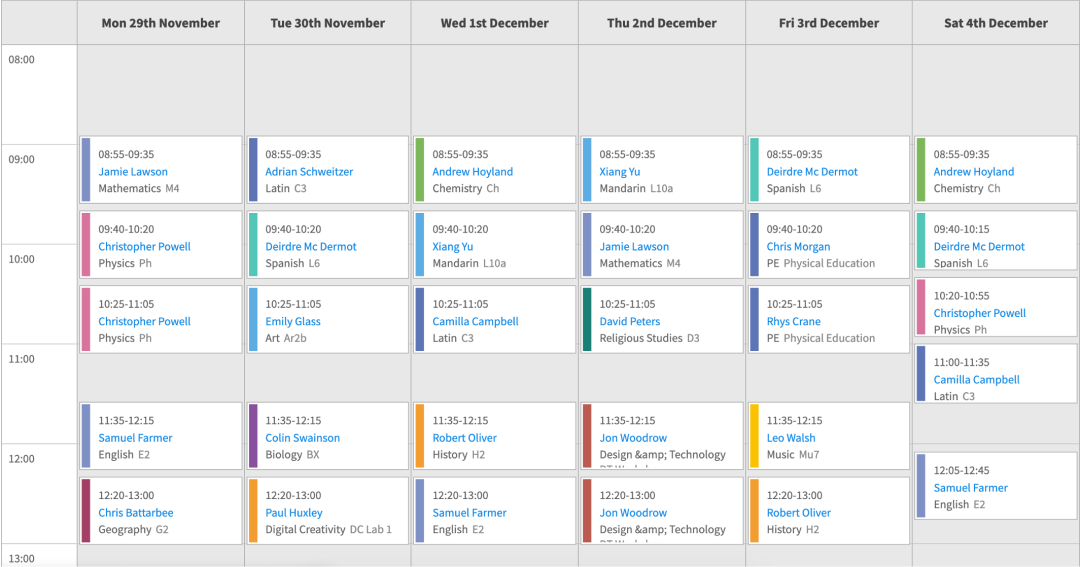1080x567 pixels.
Task: Open Saturday 12:05 Samuel Farmer English card
Action: click(x=971, y=488)
